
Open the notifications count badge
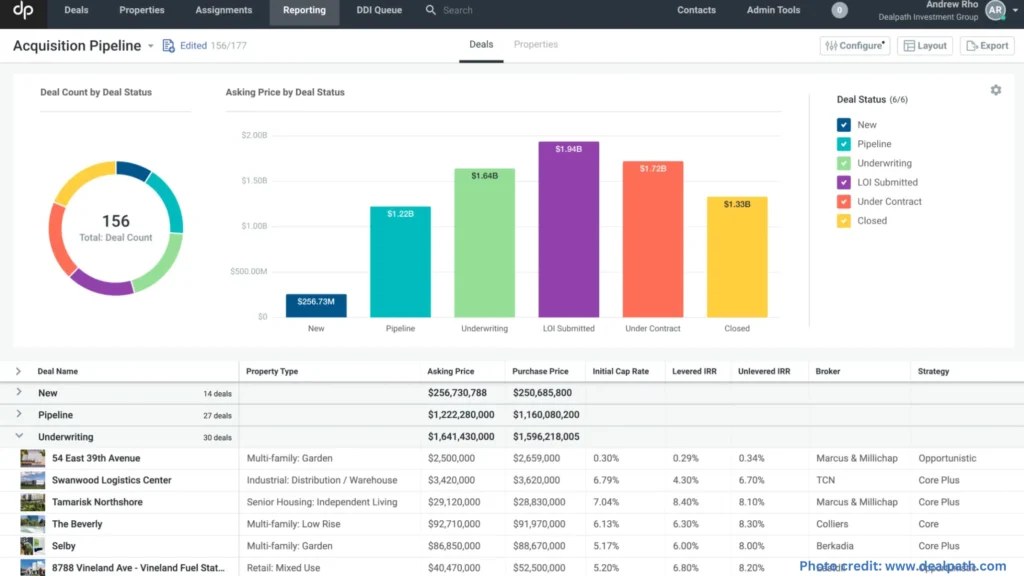pos(840,10)
